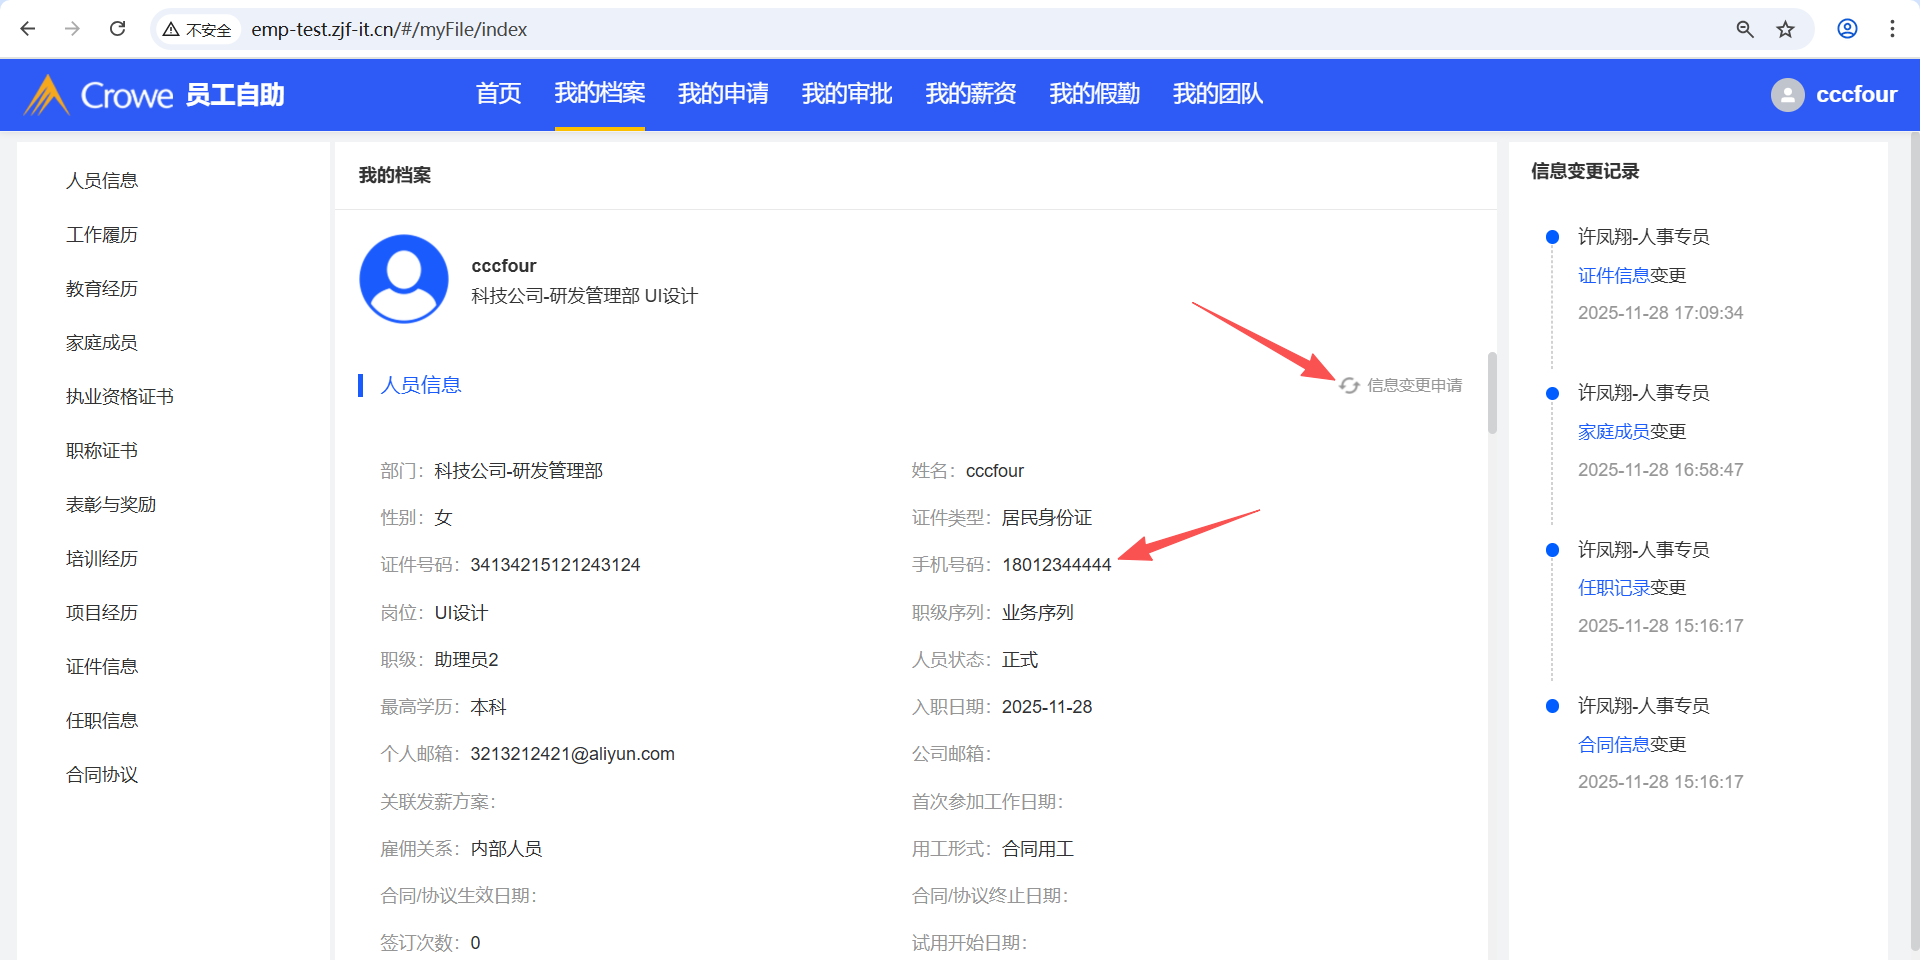Select 执业资格证书 in the sidebar

120,397
